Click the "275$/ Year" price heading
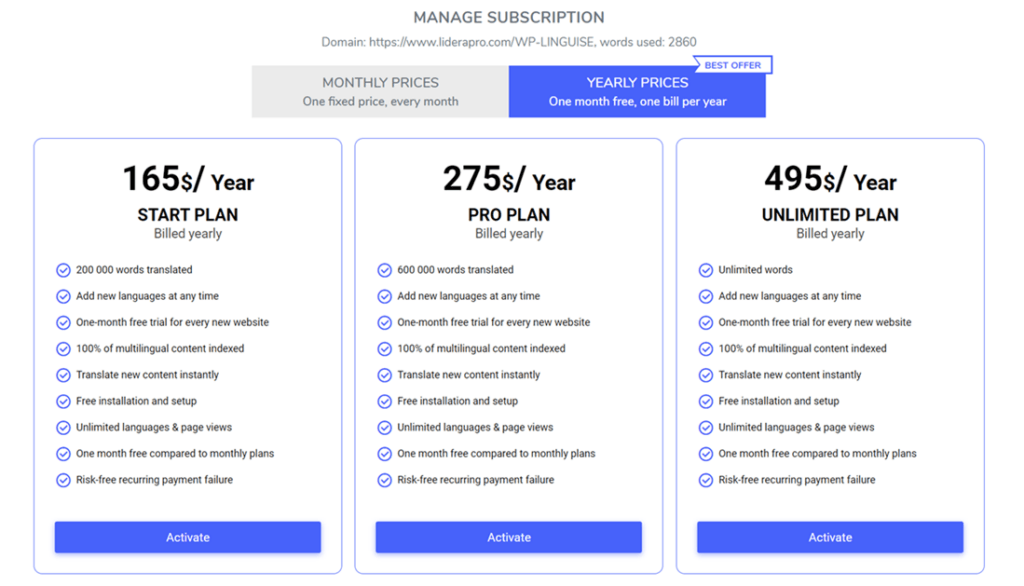1024x586 pixels. 509,181
